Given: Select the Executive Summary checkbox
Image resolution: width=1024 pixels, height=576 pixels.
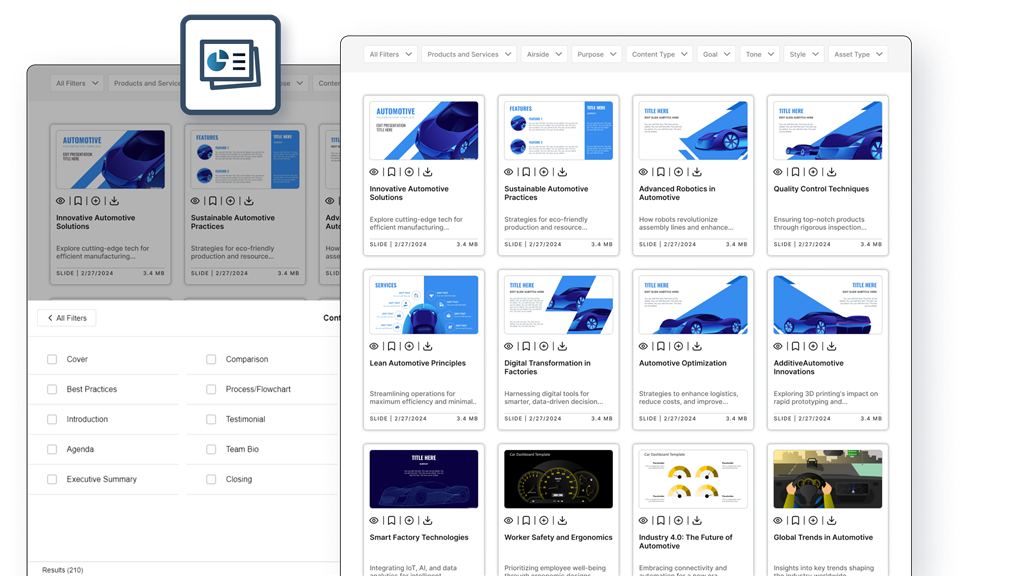Looking at the screenshot, I should (x=52, y=479).
